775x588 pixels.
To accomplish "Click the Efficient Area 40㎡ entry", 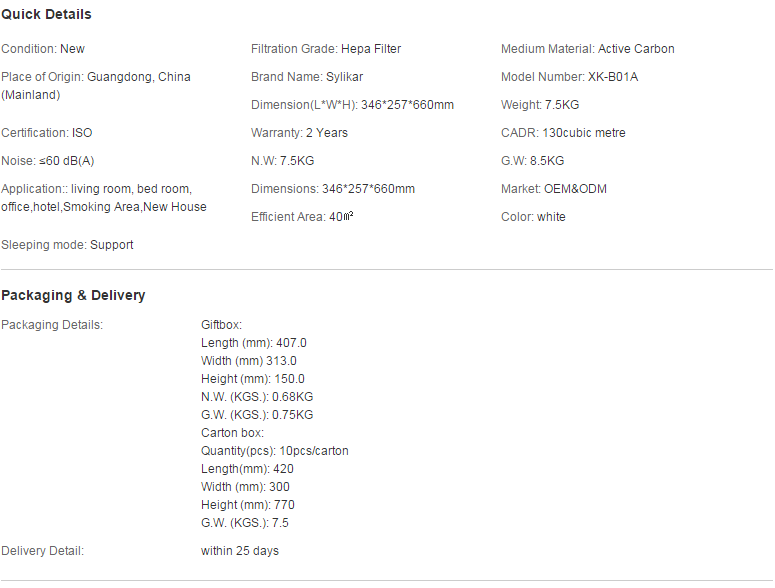I will click(x=302, y=217).
